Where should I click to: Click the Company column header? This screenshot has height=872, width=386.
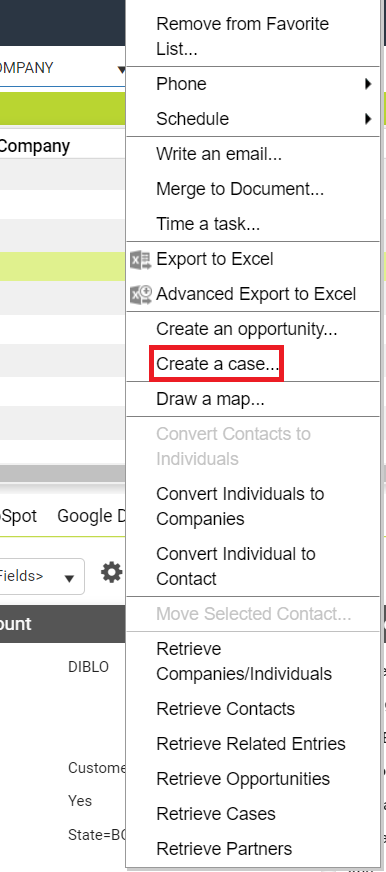click(34, 146)
